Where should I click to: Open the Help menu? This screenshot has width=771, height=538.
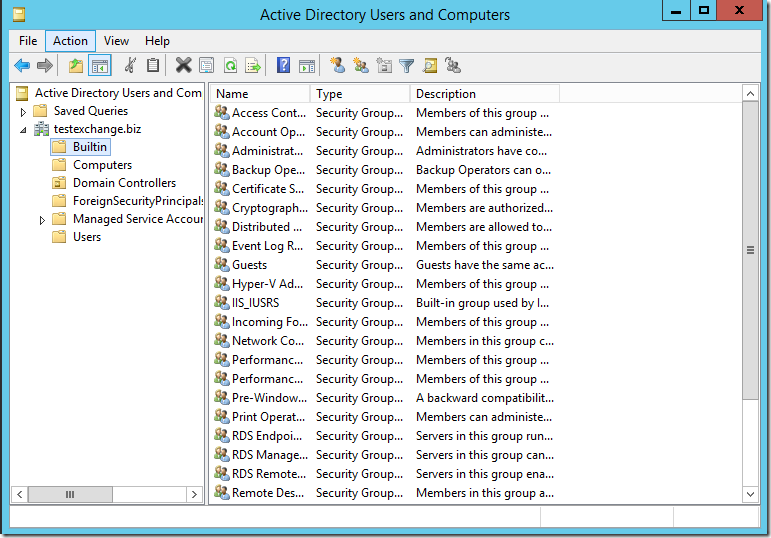[x=157, y=41]
